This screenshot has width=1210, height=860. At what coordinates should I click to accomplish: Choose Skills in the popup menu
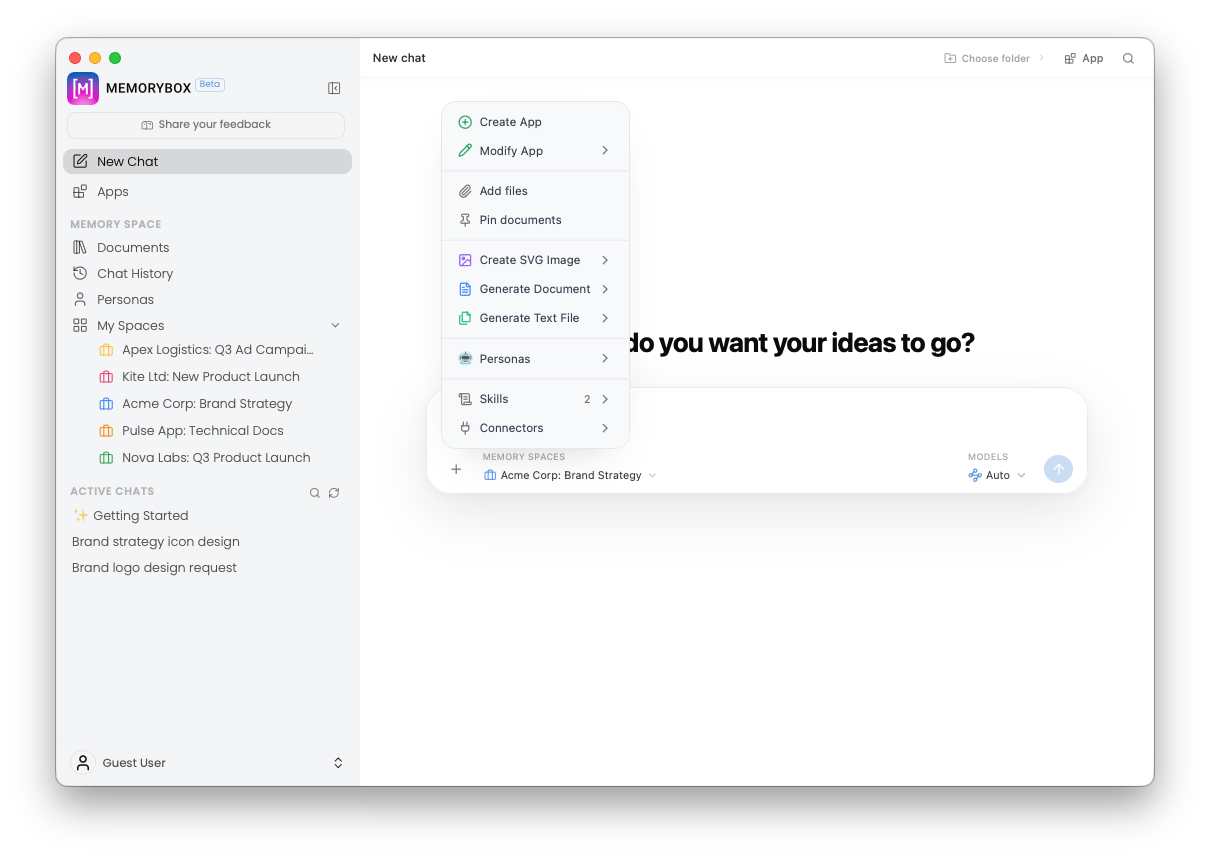(x=535, y=399)
